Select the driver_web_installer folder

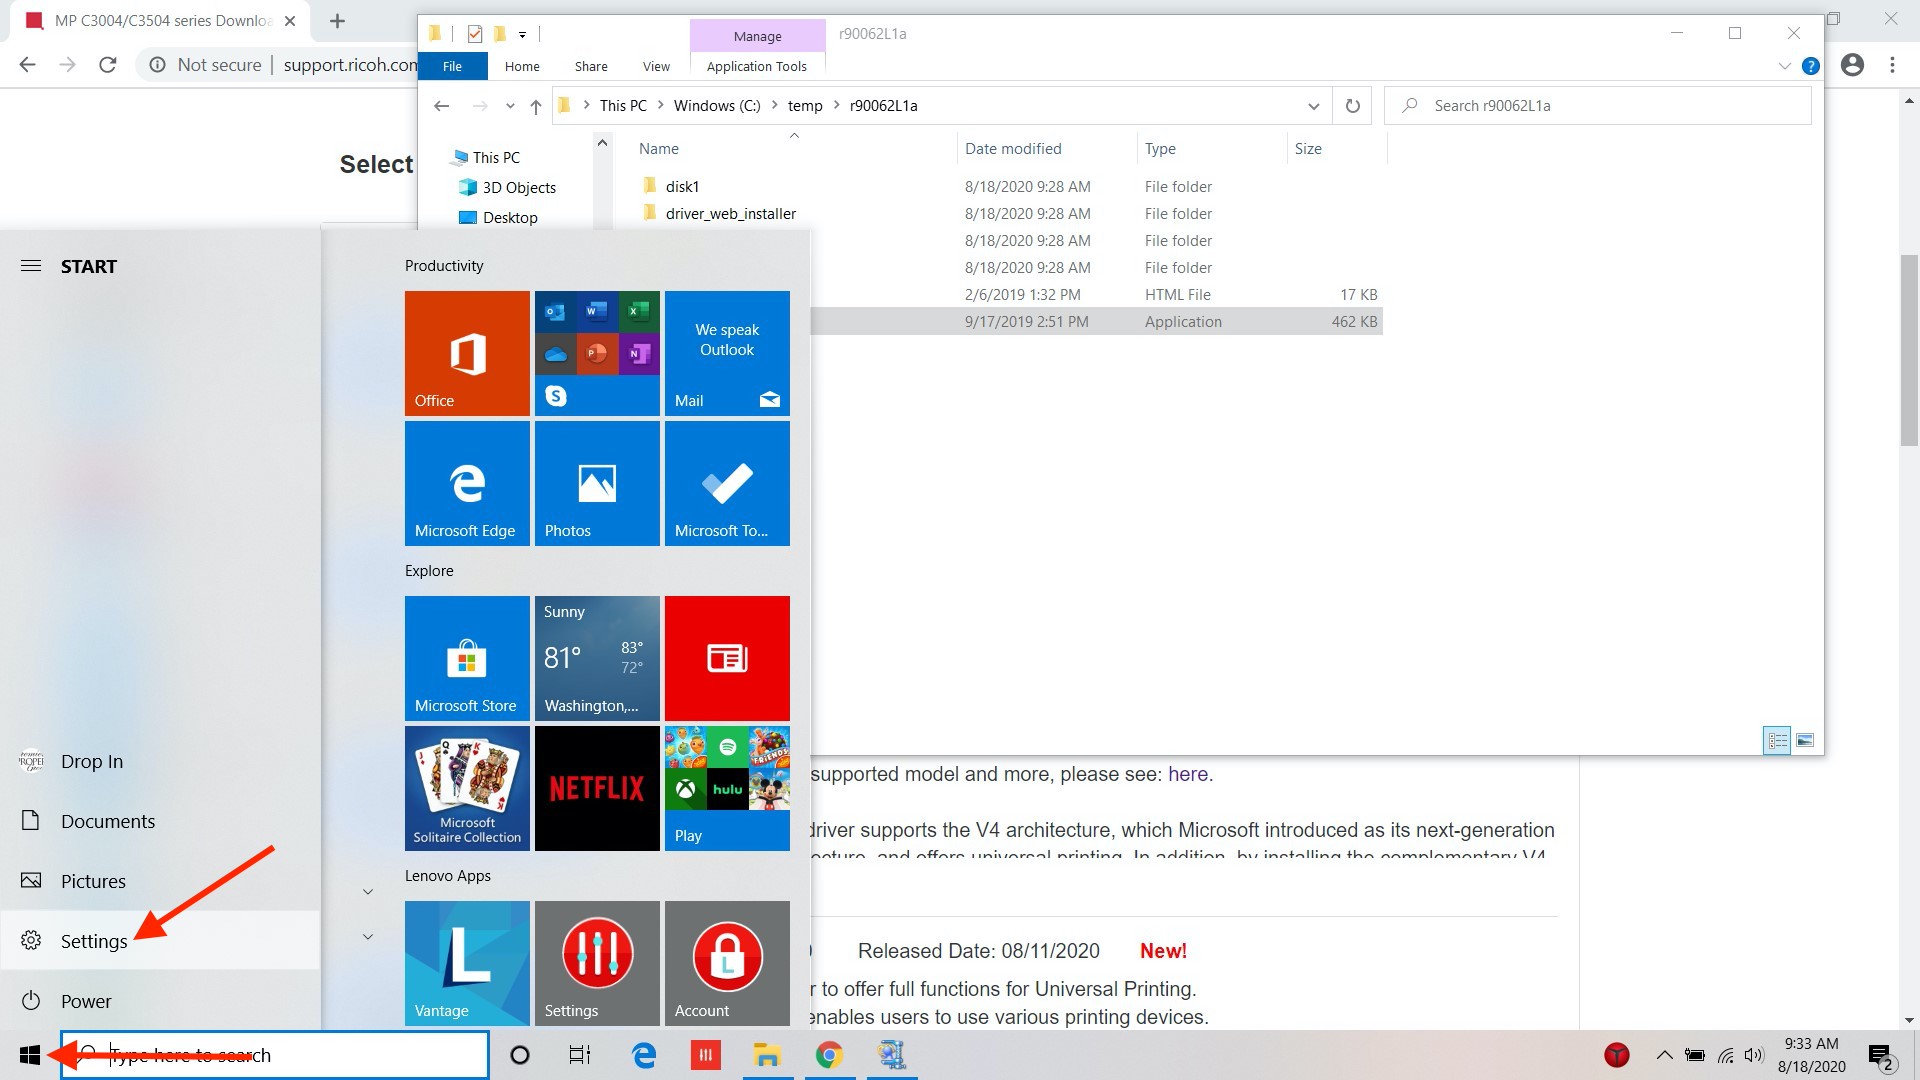tap(731, 214)
